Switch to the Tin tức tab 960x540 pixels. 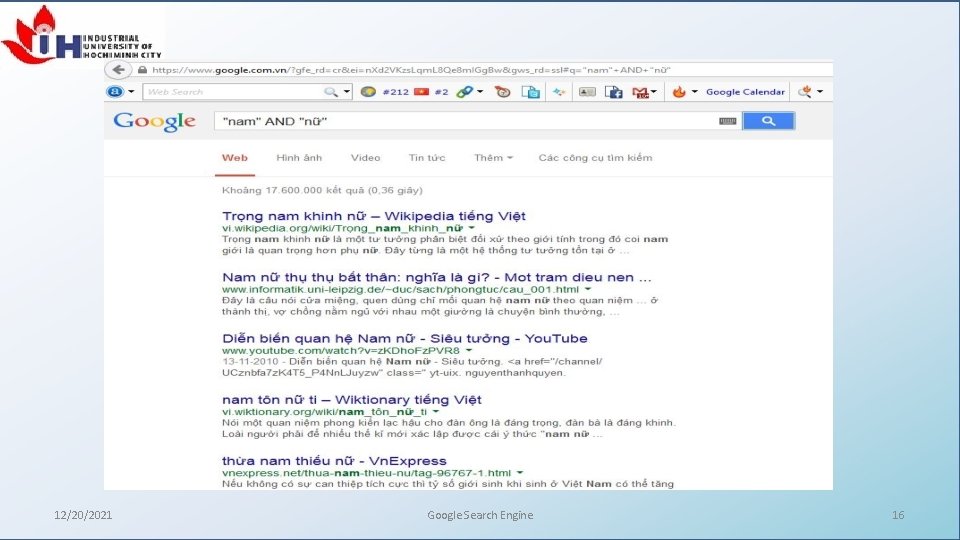click(427, 158)
